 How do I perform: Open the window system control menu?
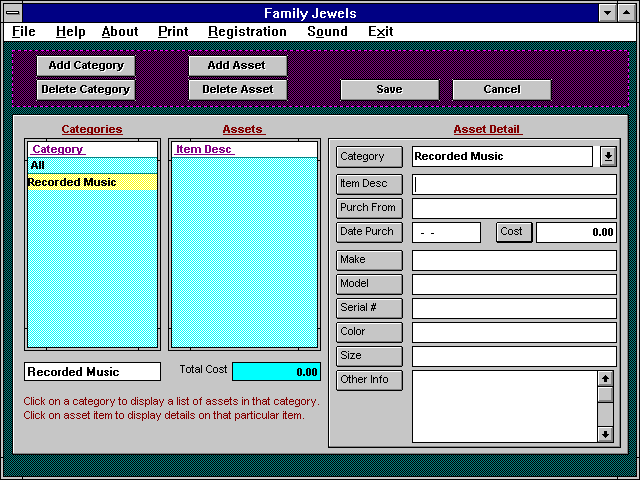(x=11, y=12)
